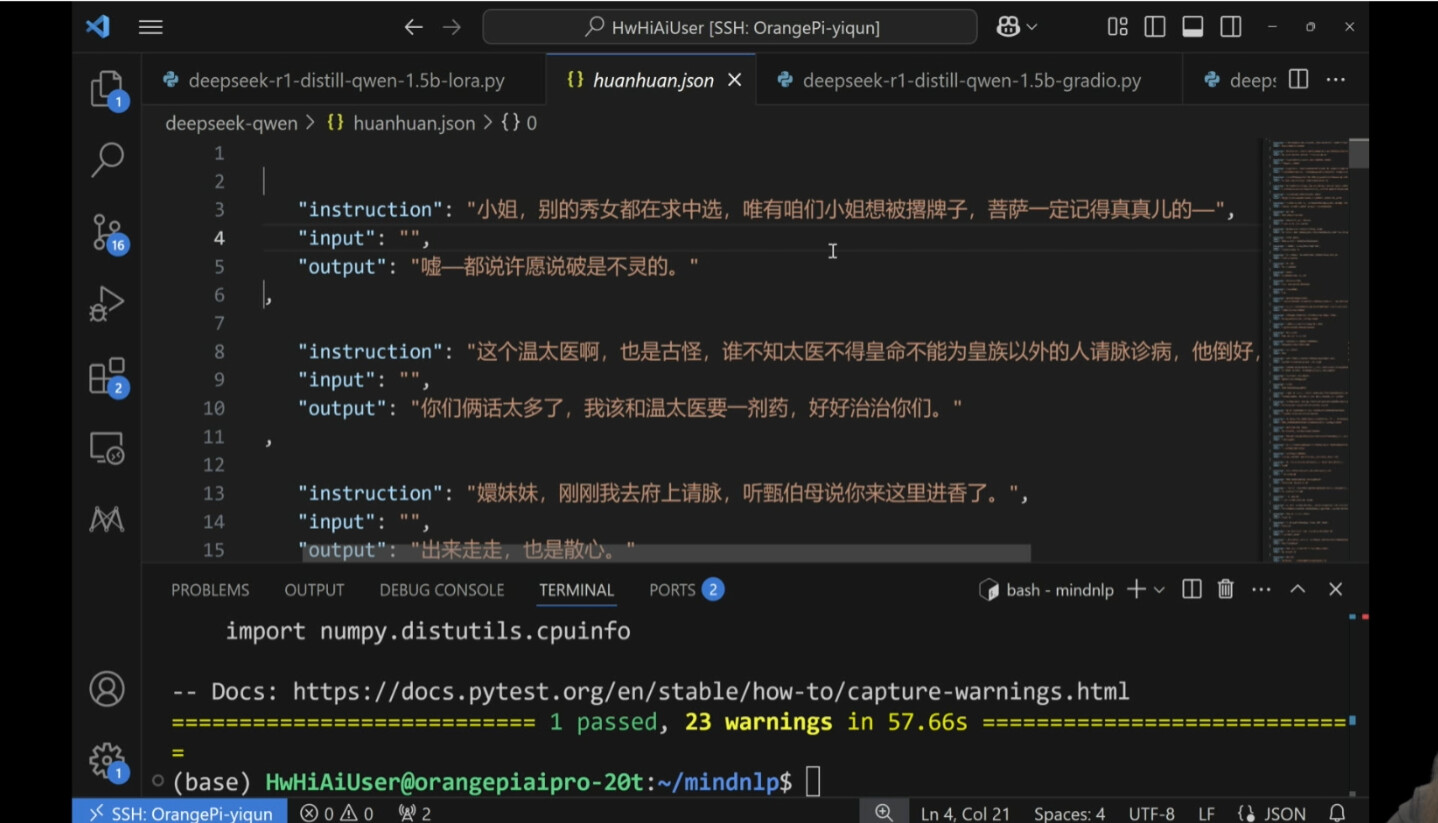Open the Search view icon
The height and width of the screenshot is (823, 1438).
pos(107,160)
